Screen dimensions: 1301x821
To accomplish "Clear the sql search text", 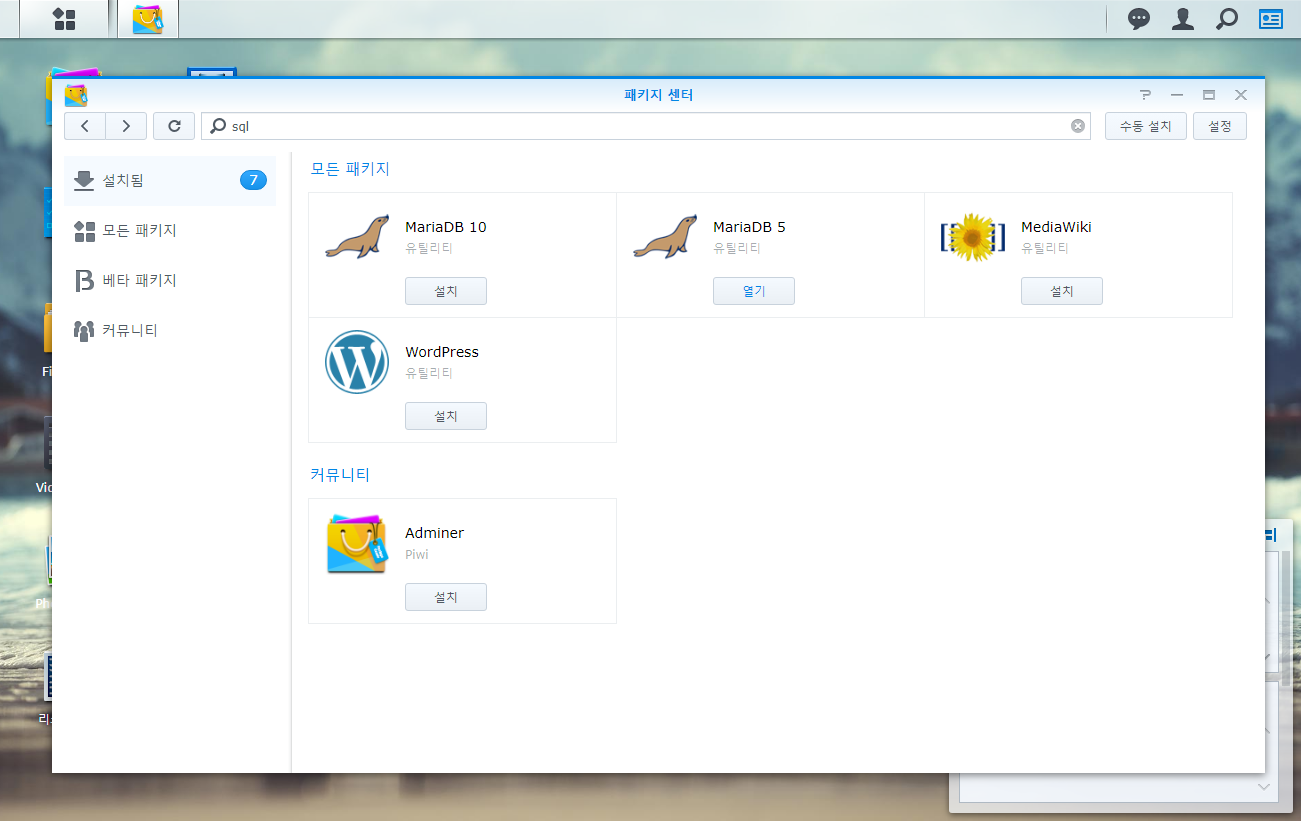I will pyautogui.click(x=1078, y=126).
